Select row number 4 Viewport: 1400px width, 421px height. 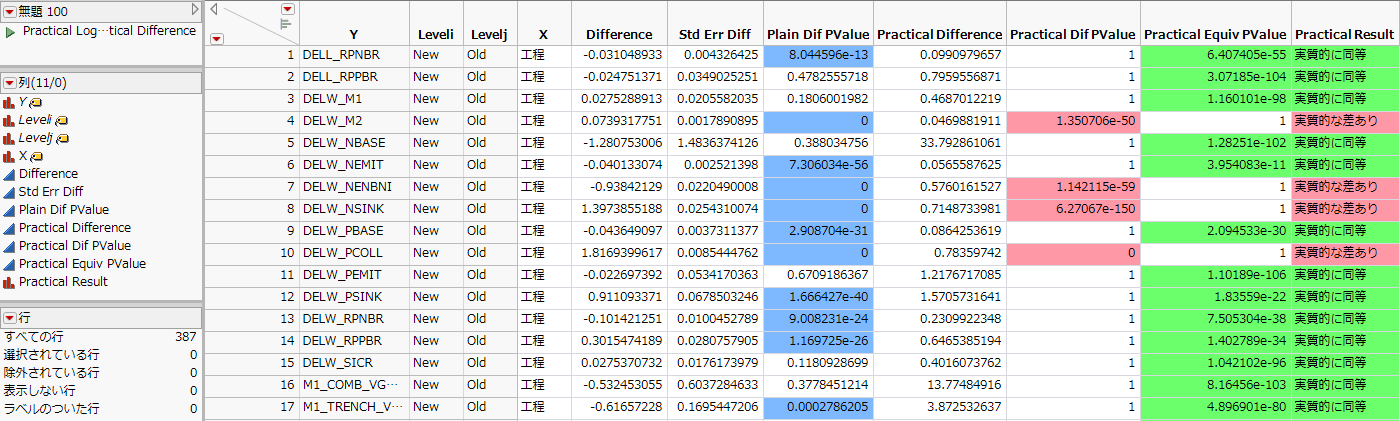[x=253, y=121]
